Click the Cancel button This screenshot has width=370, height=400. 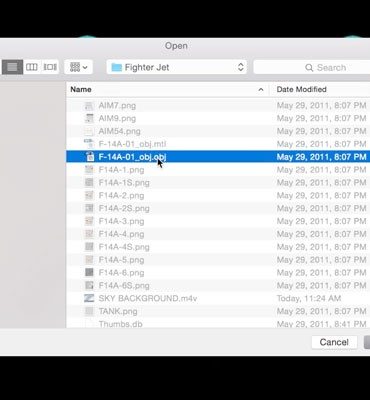pyautogui.click(x=334, y=342)
